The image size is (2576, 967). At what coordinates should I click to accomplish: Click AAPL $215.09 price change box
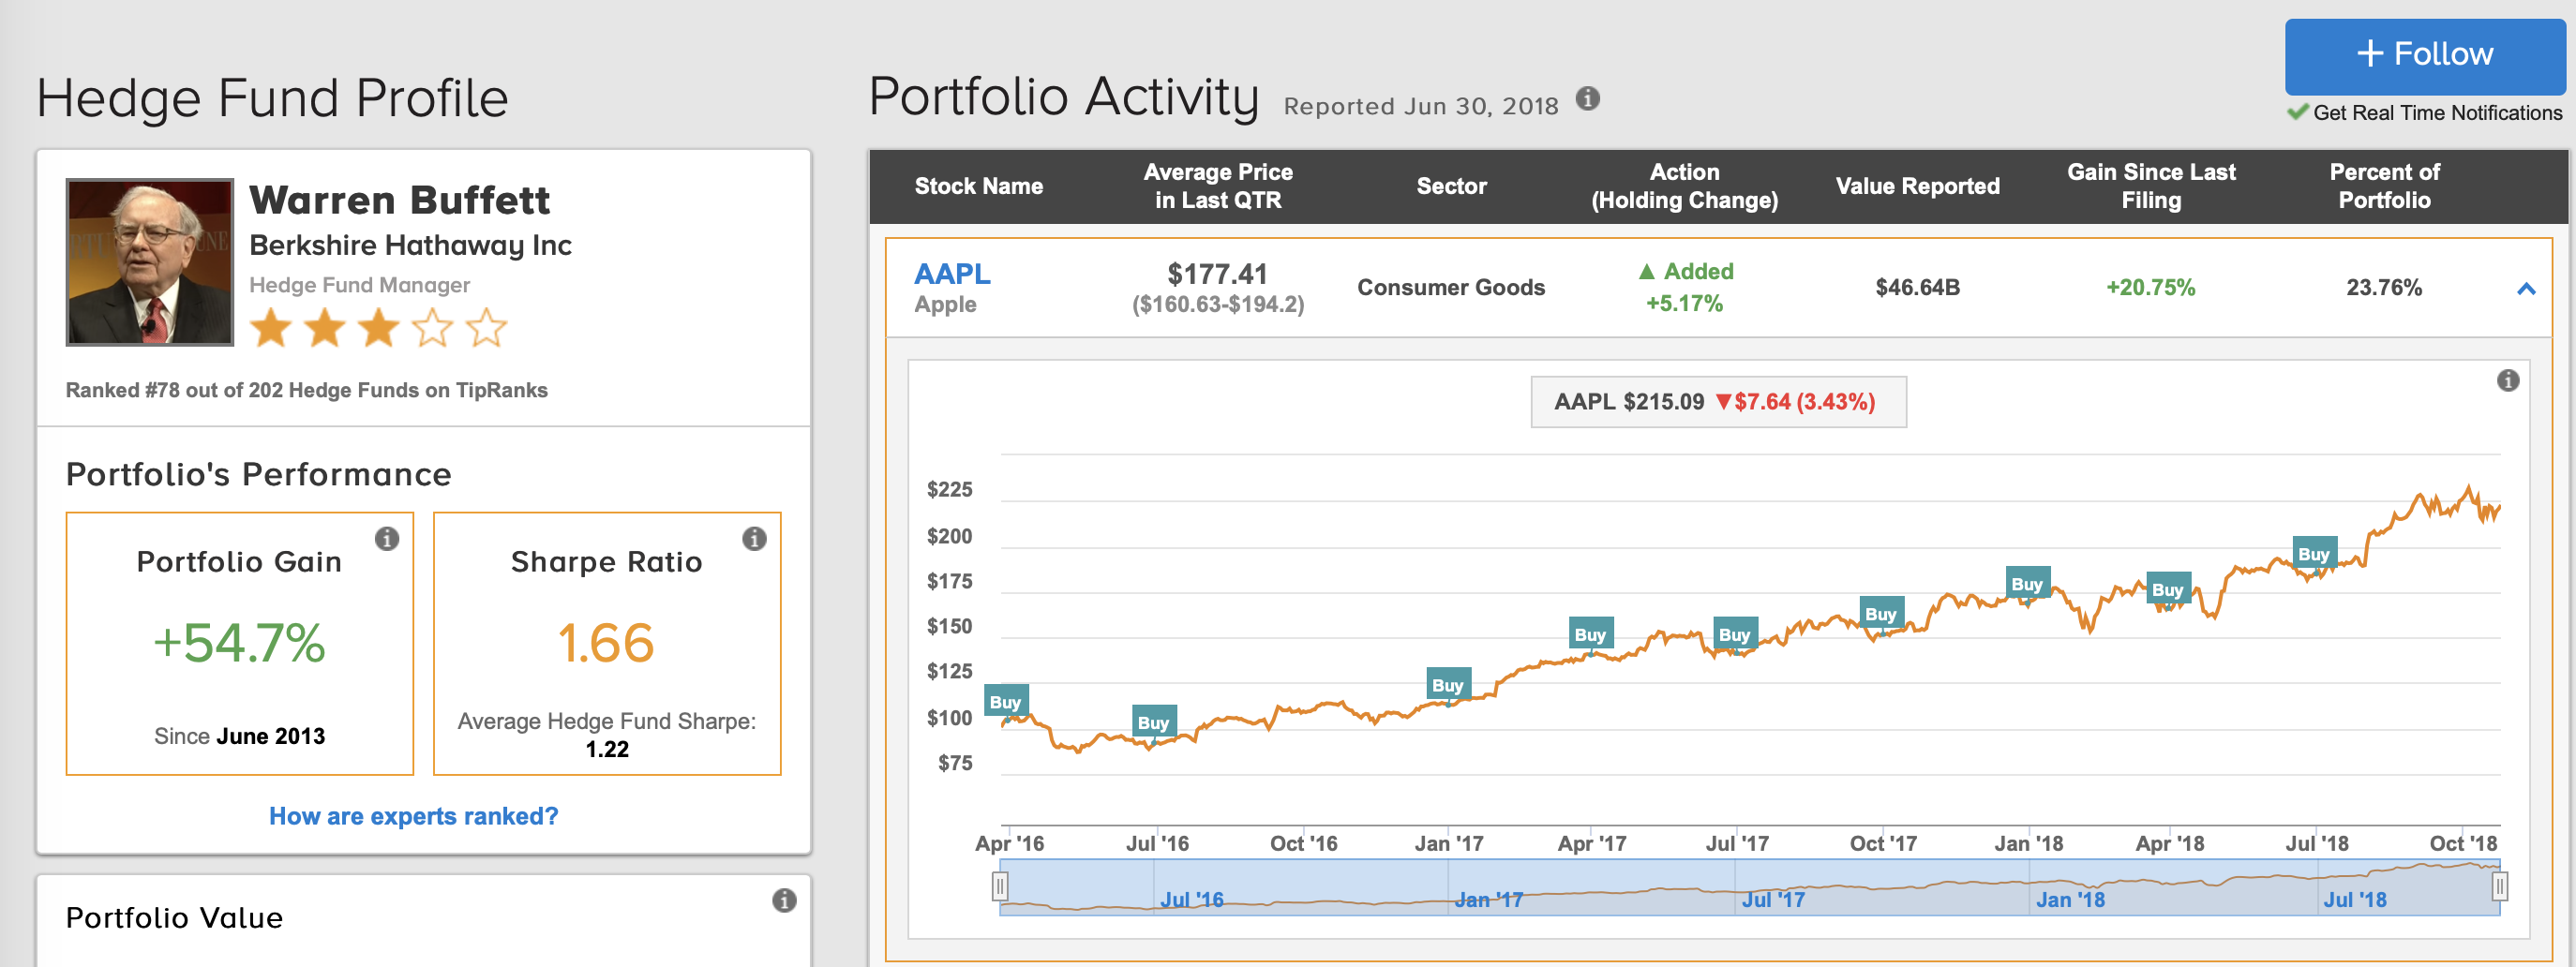tap(1717, 402)
